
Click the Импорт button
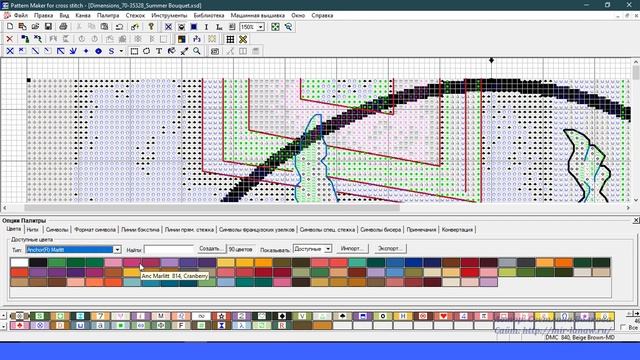(351, 249)
